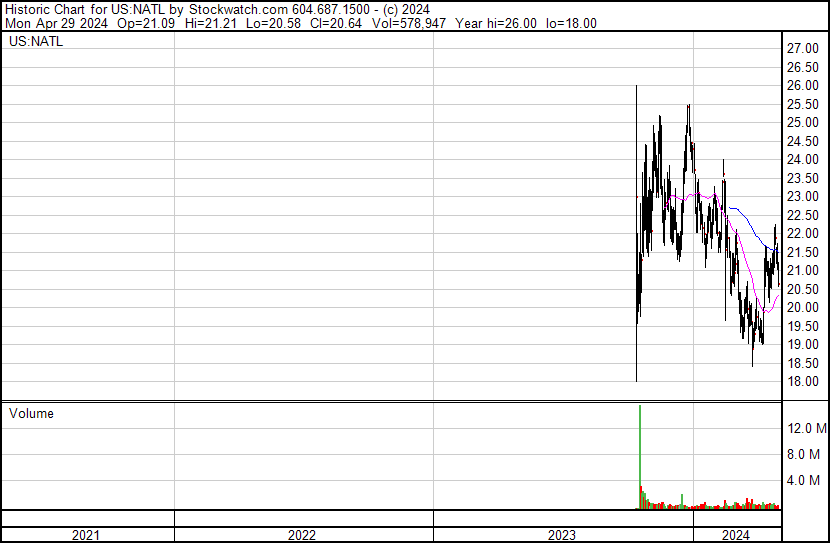The image size is (830, 543).
Task: Click the Volume panel label
Action: click(31, 414)
